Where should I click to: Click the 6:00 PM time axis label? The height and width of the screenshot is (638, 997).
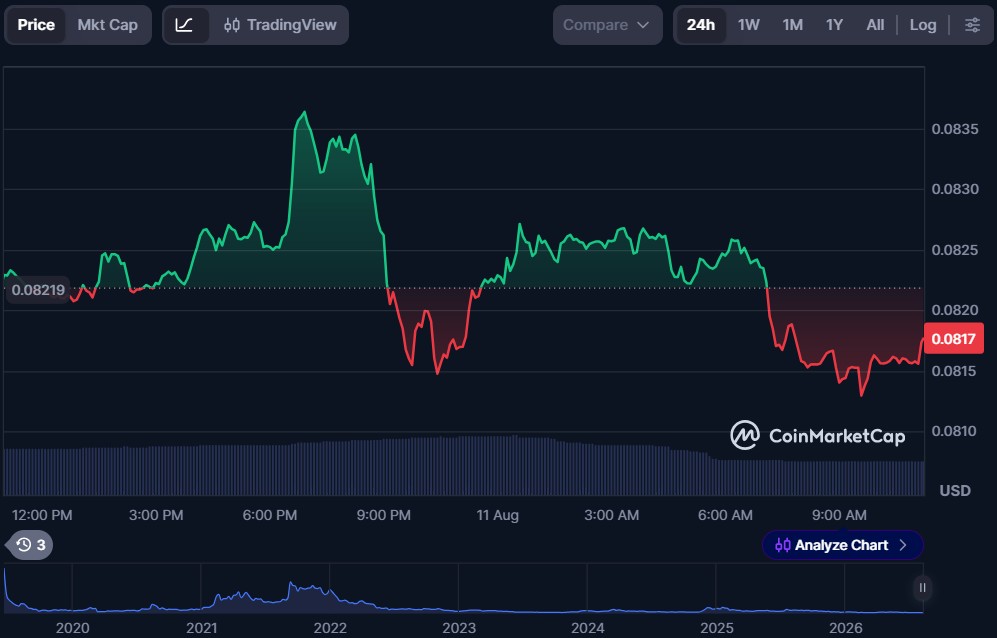click(x=270, y=515)
